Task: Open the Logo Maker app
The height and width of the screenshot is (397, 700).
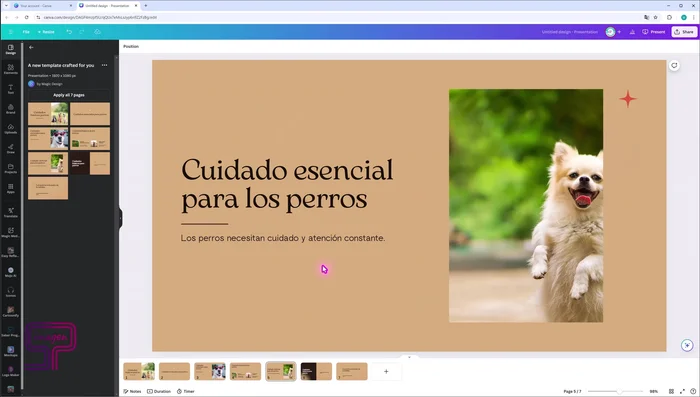Action: pos(11,371)
